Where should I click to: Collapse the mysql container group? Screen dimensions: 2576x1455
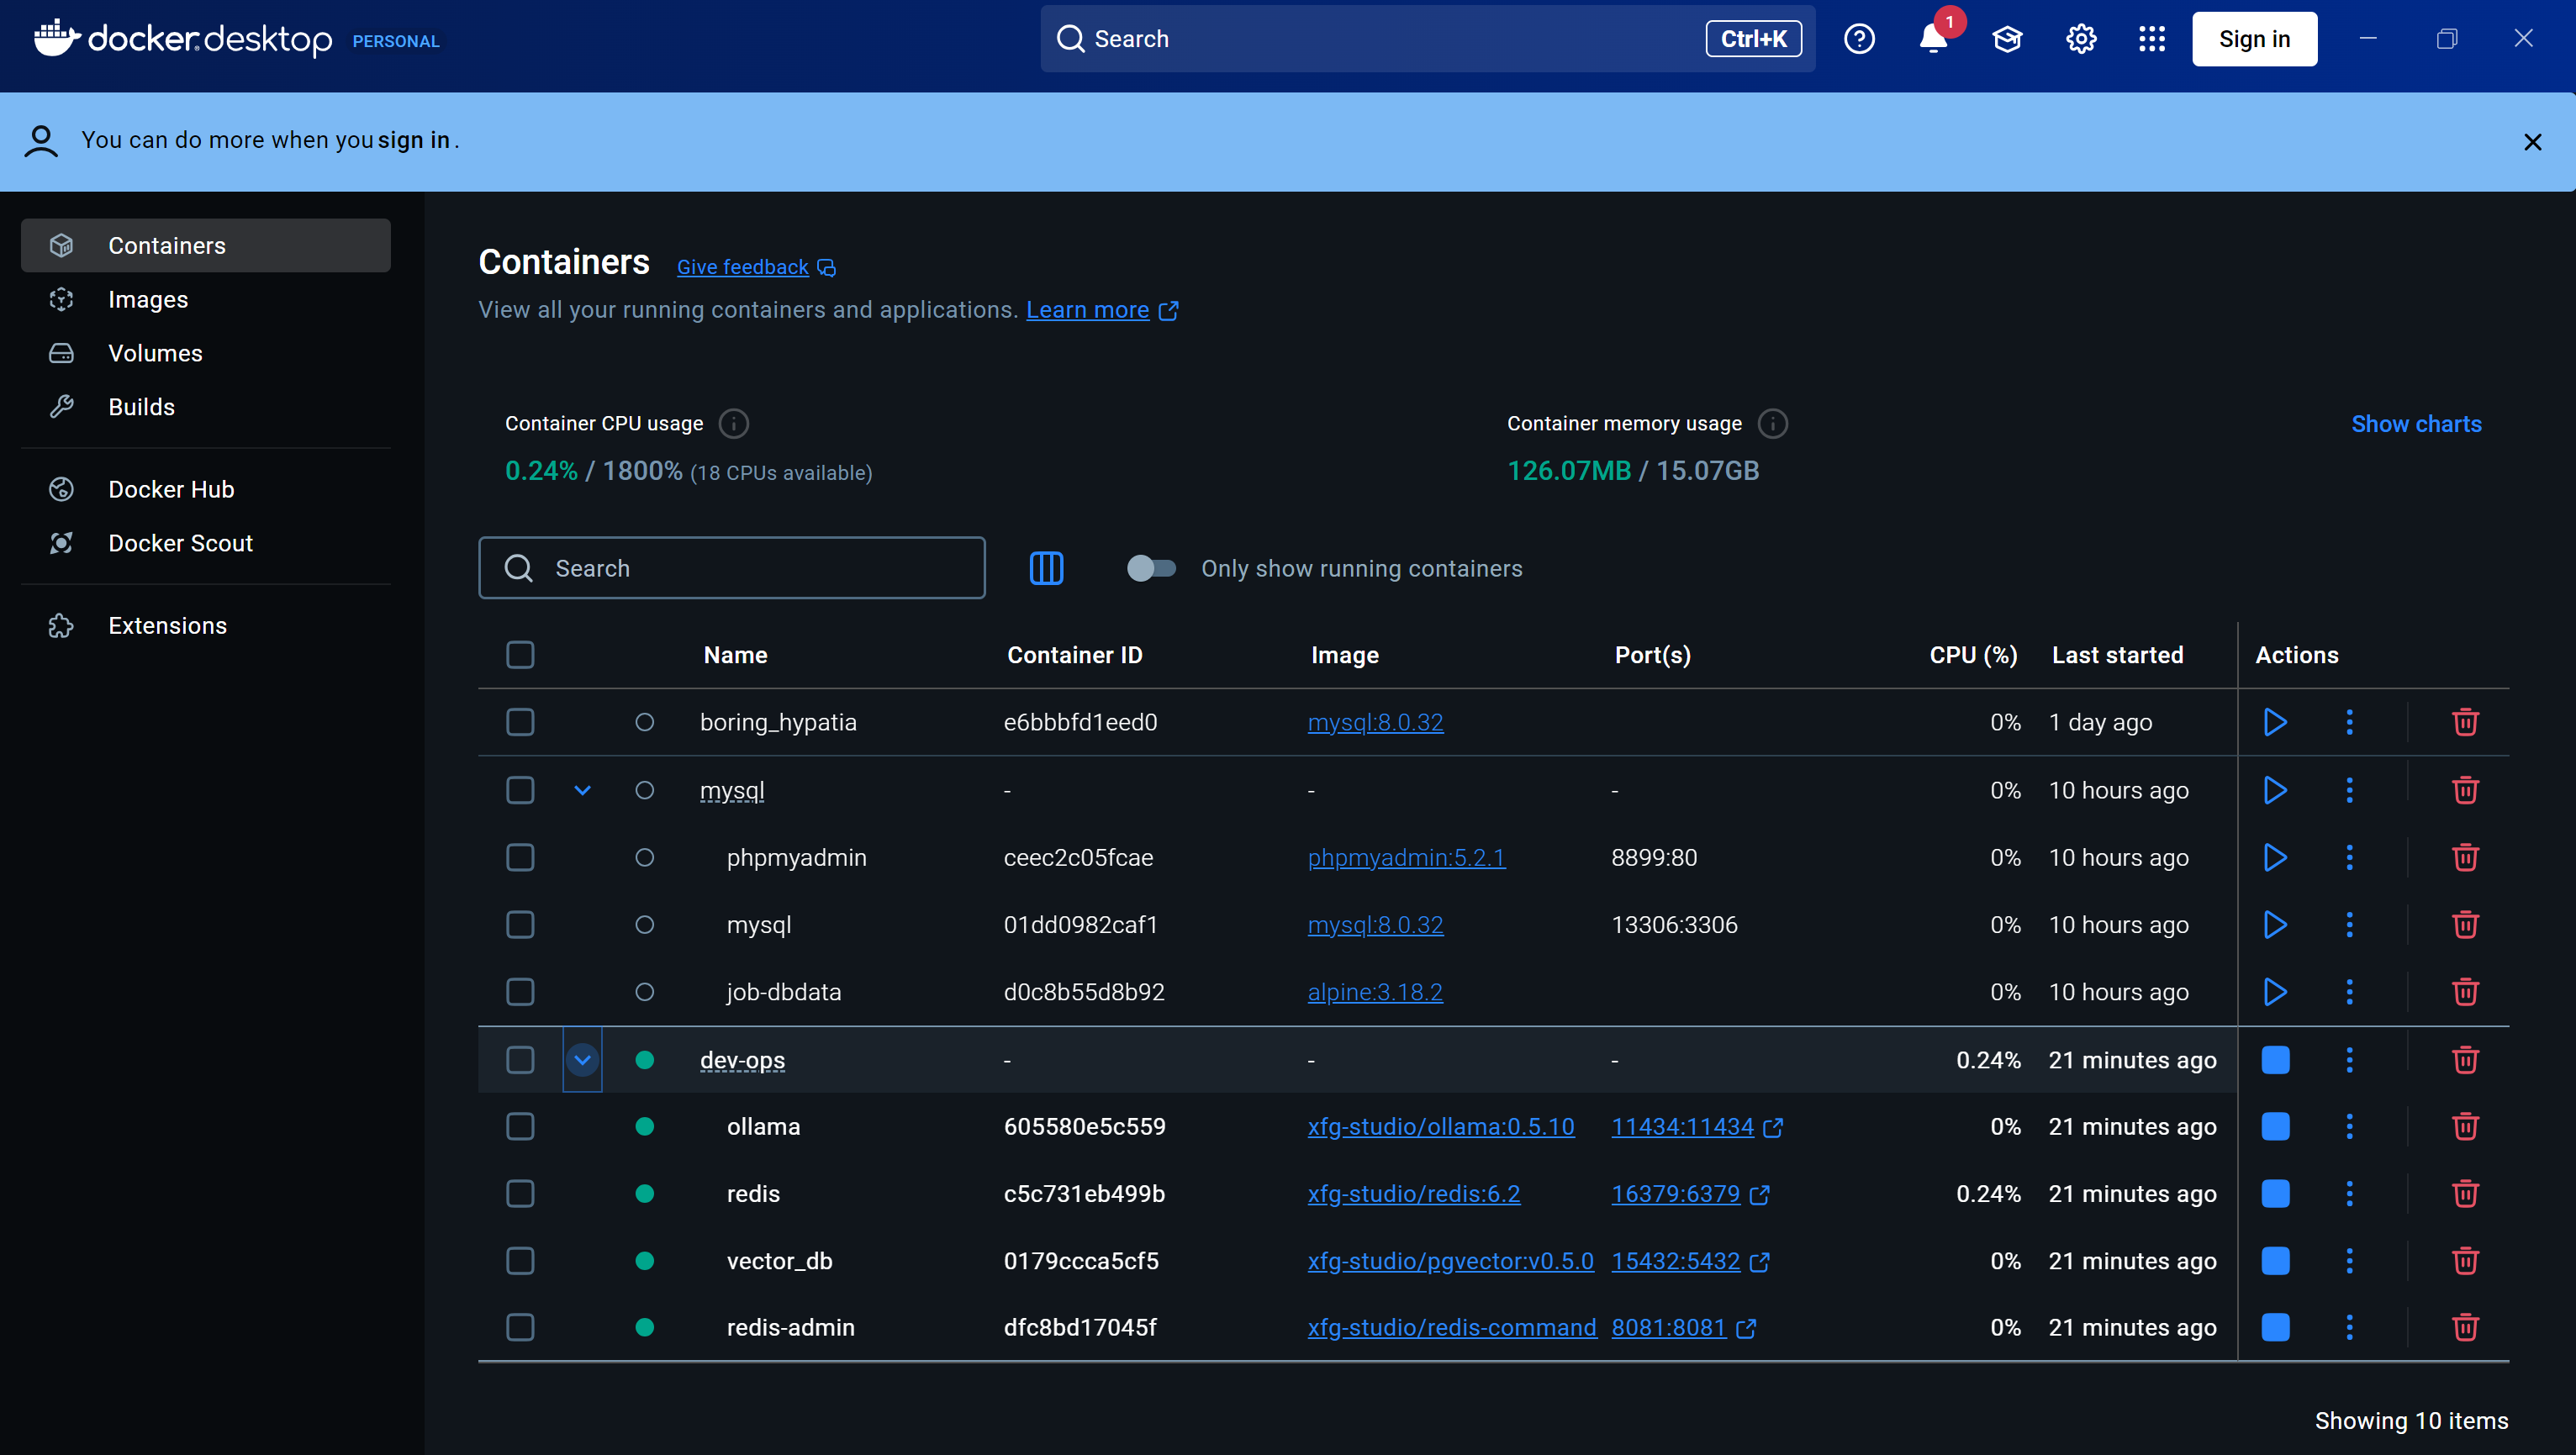pos(582,791)
